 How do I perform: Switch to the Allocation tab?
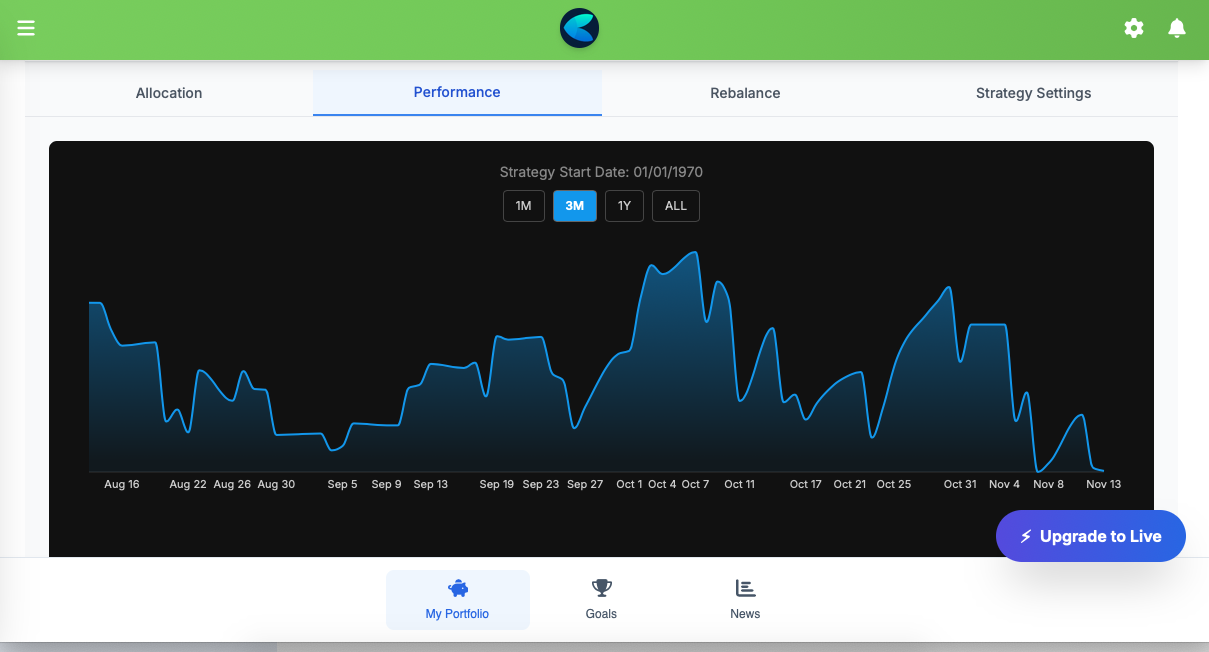(168, 92)
